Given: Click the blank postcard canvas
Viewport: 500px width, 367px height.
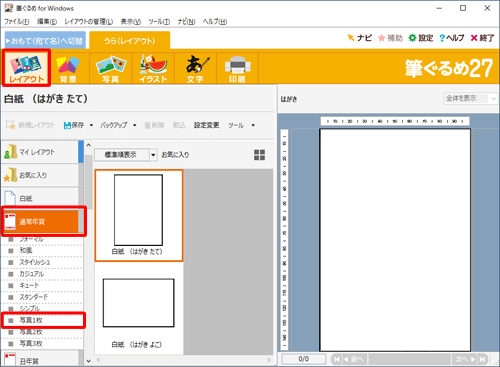Looking at the screenshot, I should [x=395, y=240].
